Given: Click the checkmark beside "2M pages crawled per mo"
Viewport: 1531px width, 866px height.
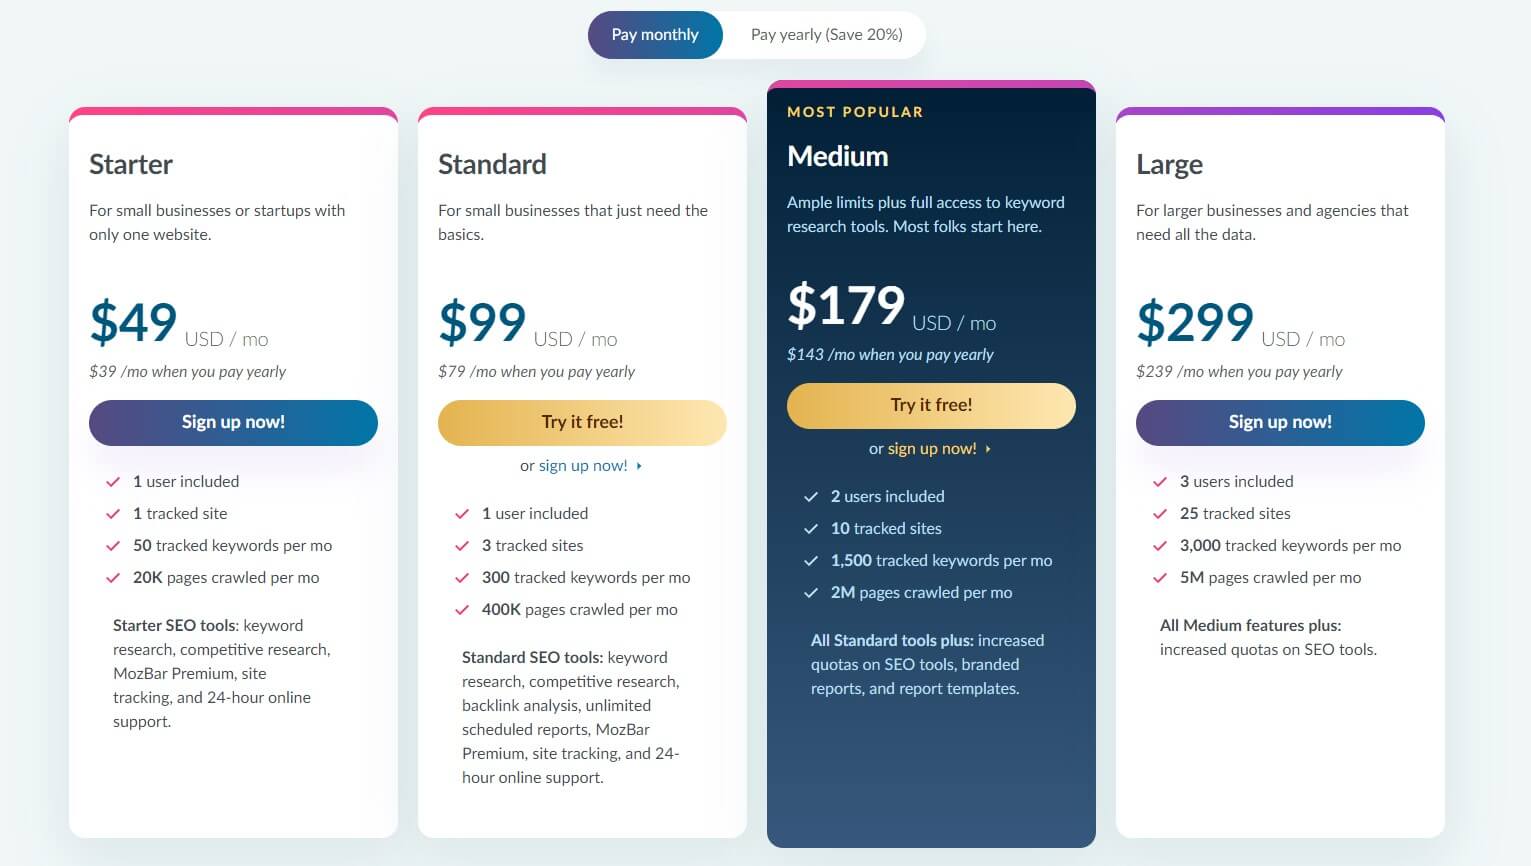Looking at the screenshot, I should click(810, 592).
